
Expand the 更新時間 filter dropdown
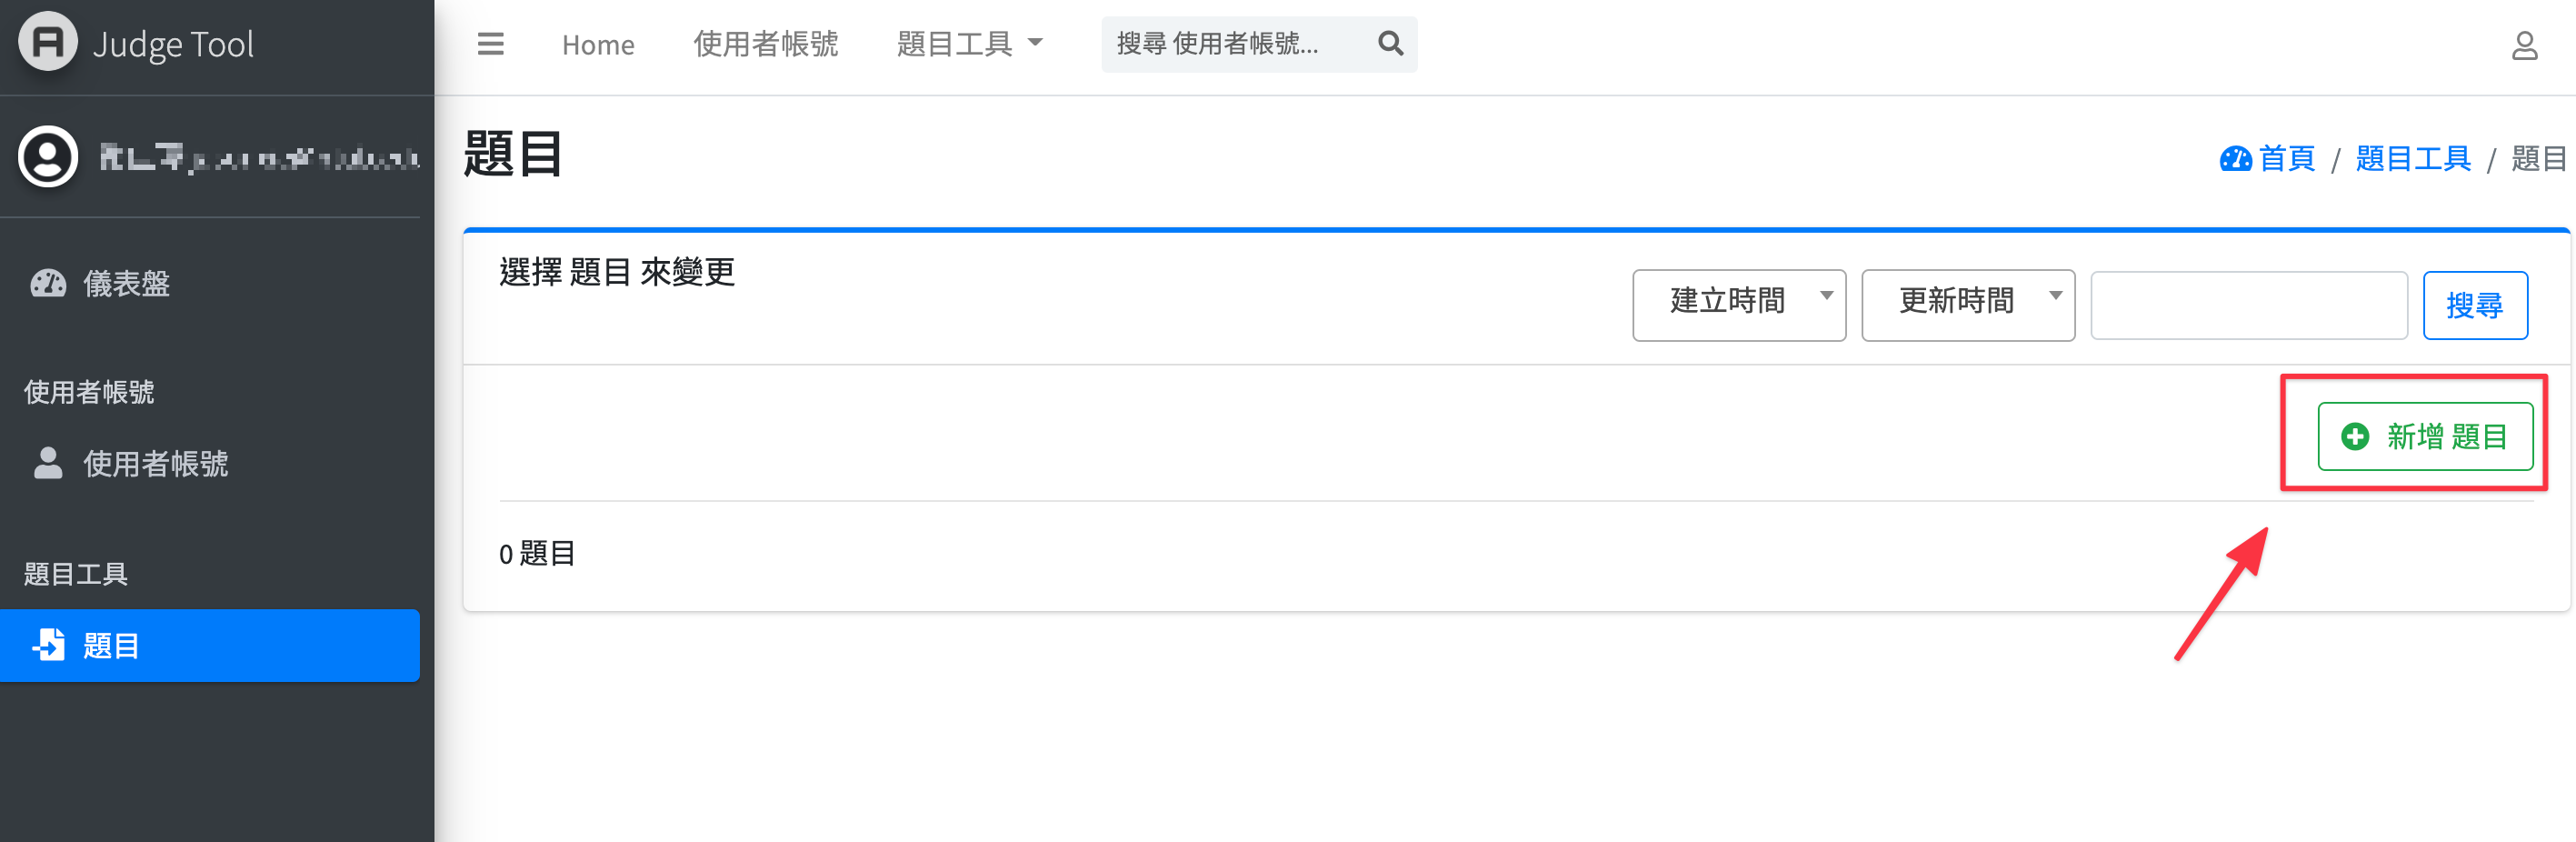pos(1967,304)
